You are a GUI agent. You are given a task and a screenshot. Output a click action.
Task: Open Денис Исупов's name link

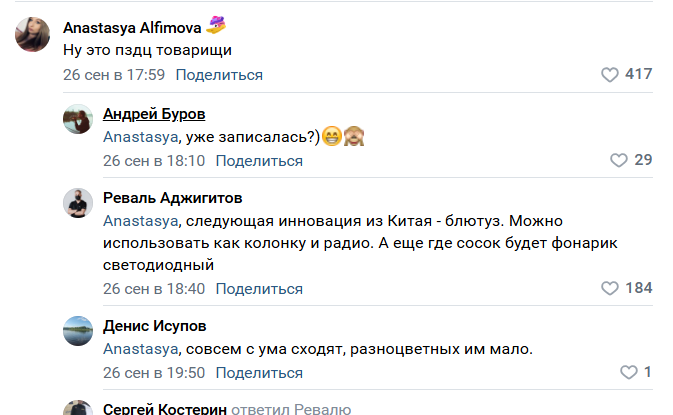156,325
